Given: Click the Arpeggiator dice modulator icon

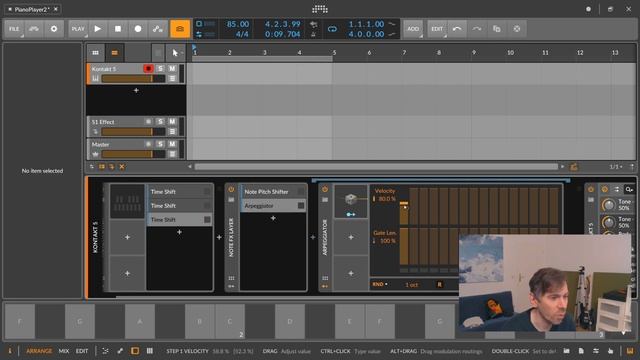Looking at the screenshot, I should (351, 199).
